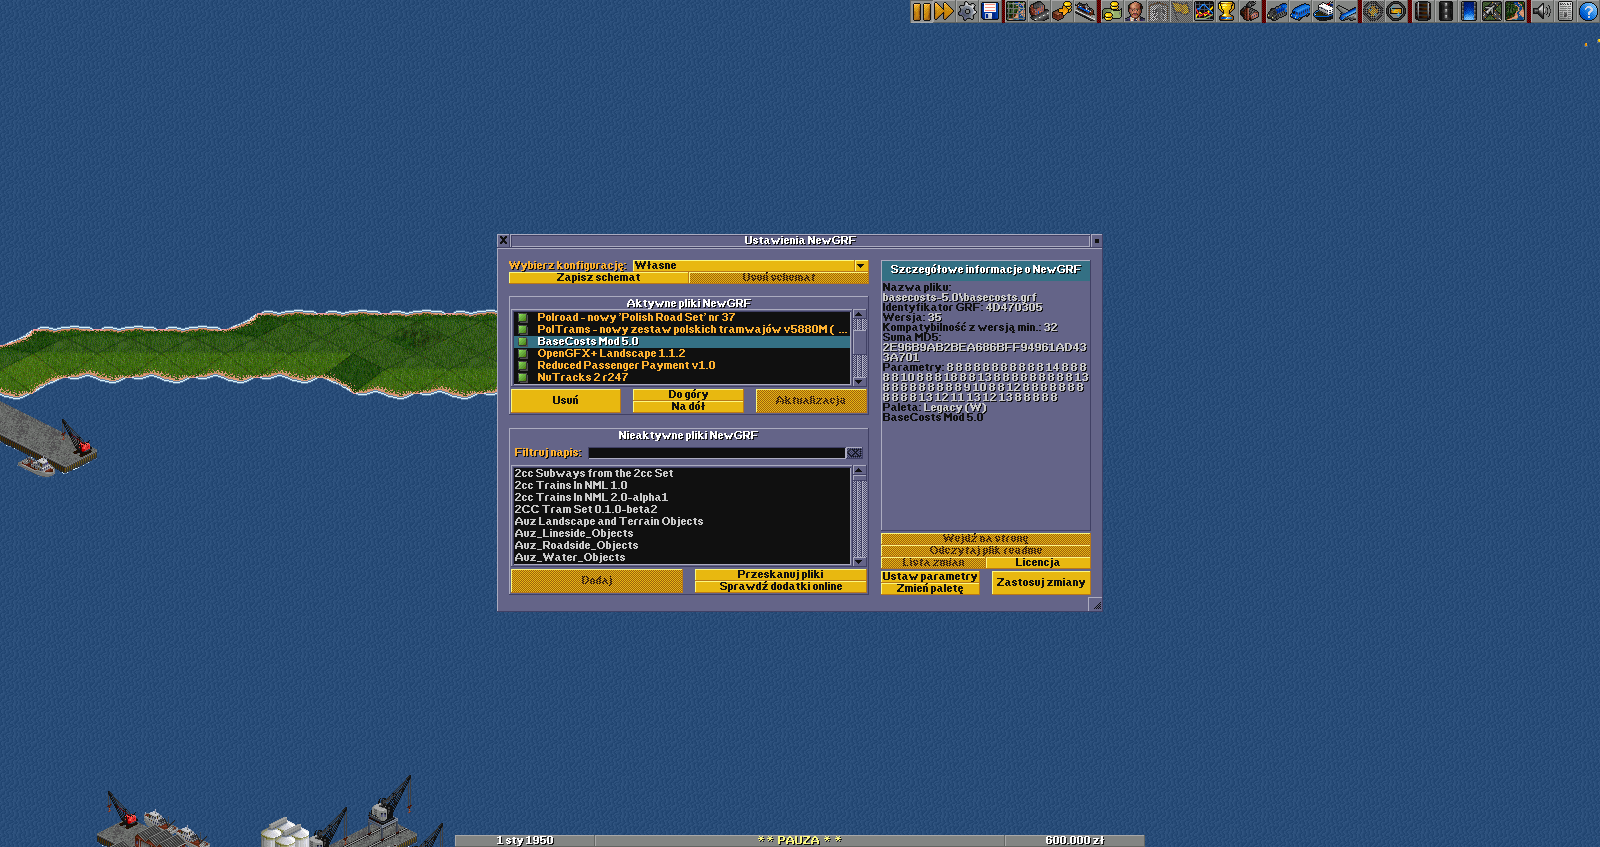The image size is (1600, 847).
Task: Click the 'Filtruj napis' text field
Action: 716,453
